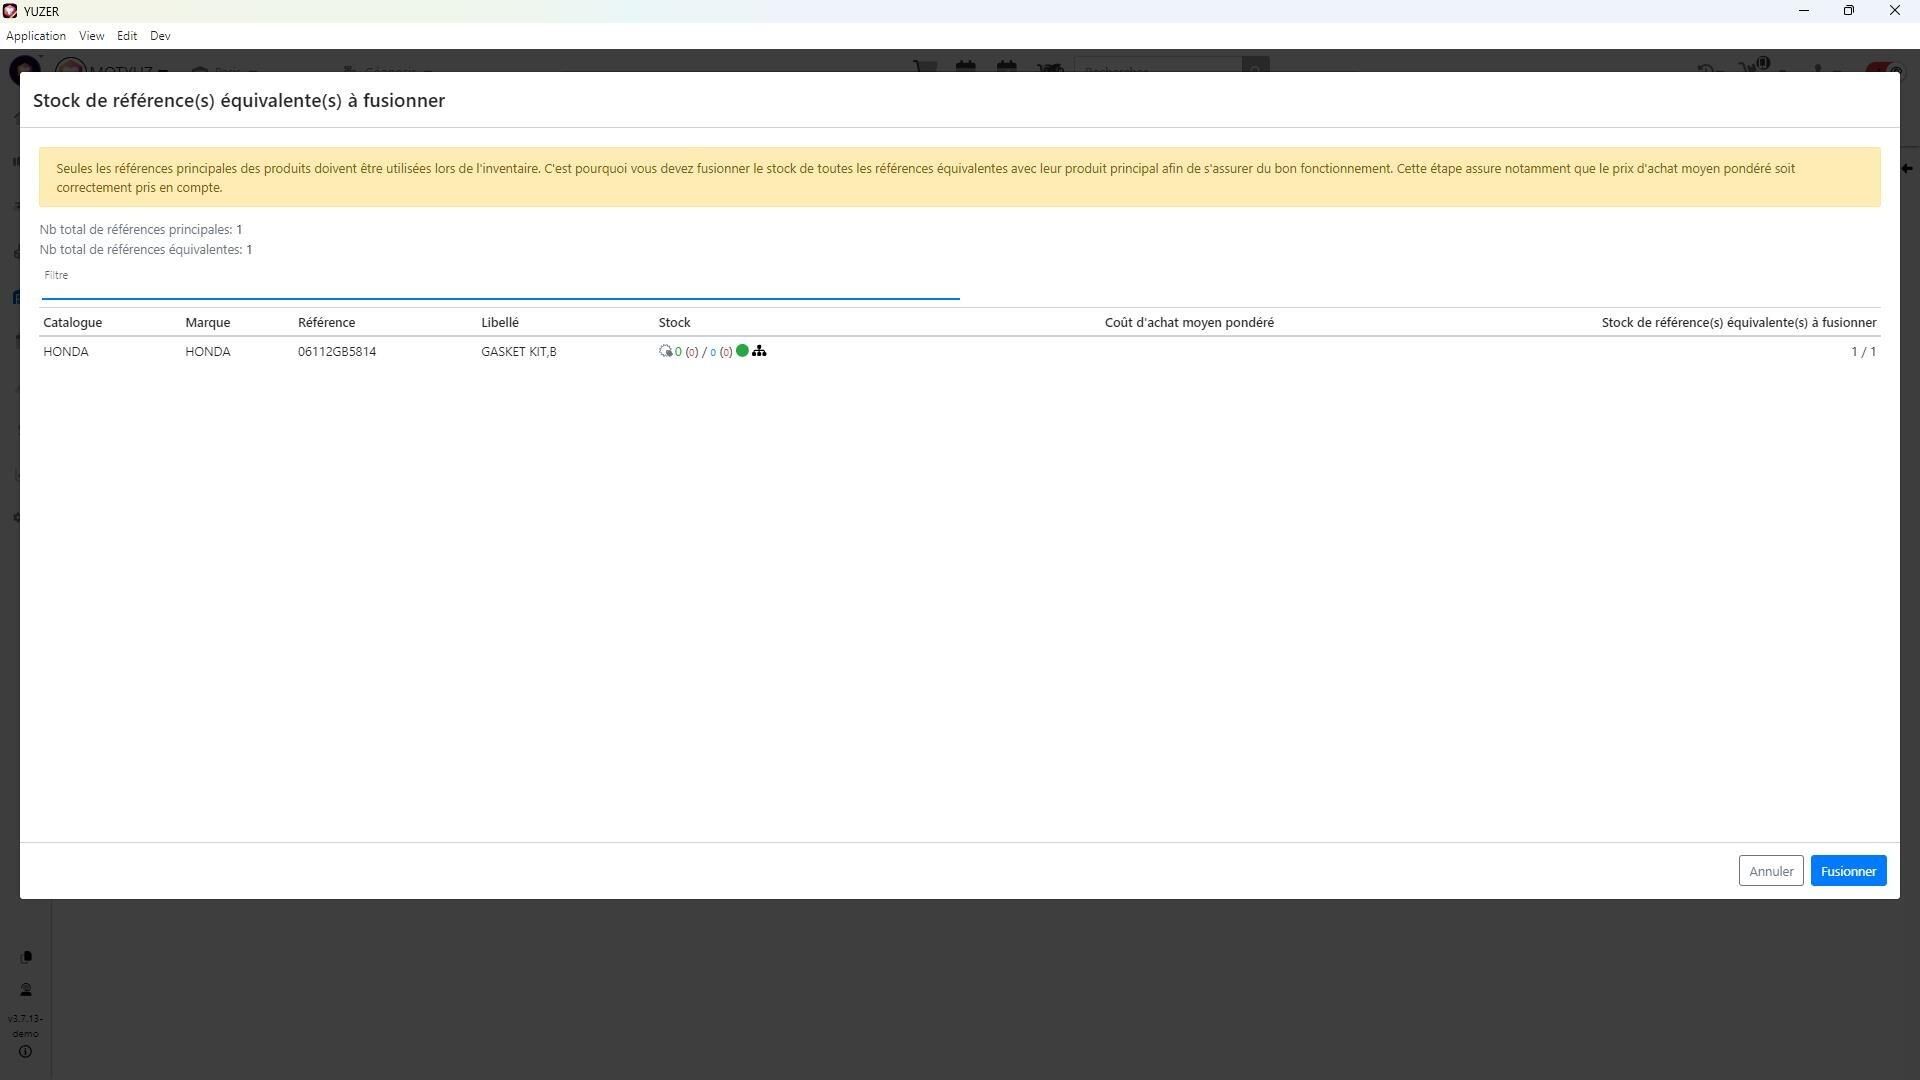This screenshot has height=1080, width=1920.
Task: Select reference 06112GB5814 in the table
Action: (x=337, y=352)
